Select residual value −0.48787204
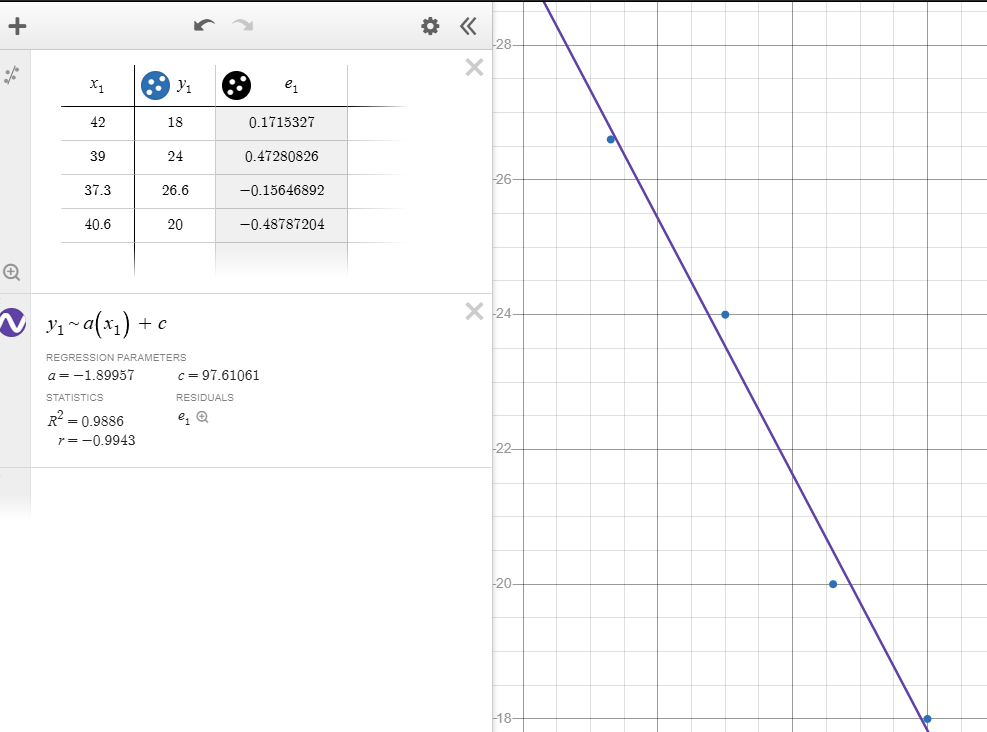 [281, 225]
